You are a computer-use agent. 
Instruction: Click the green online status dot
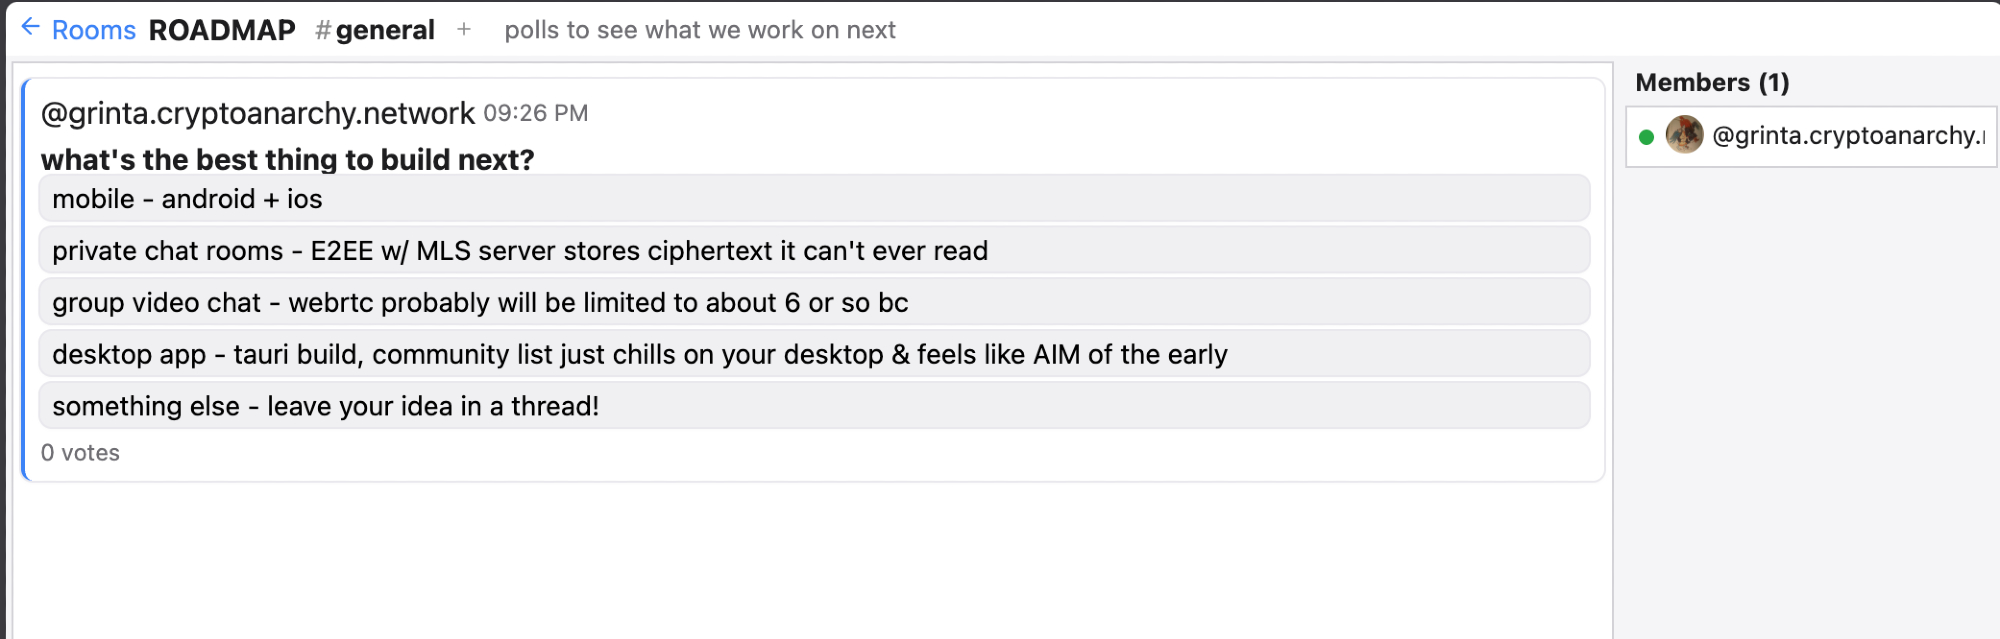click(x=1646, y=136)
